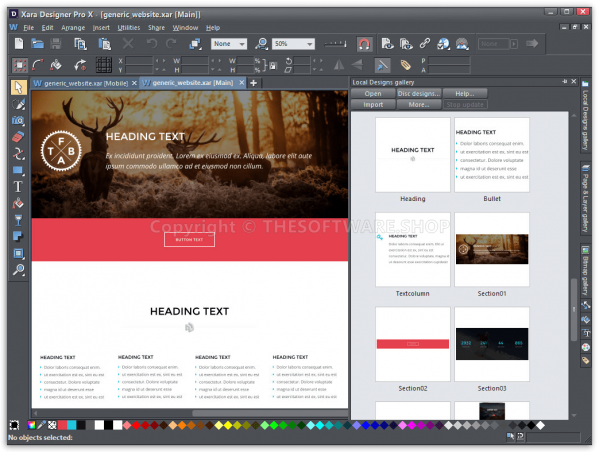Open the File menu
The width and height of the screenshot is (599, 452).
(28, 28)
